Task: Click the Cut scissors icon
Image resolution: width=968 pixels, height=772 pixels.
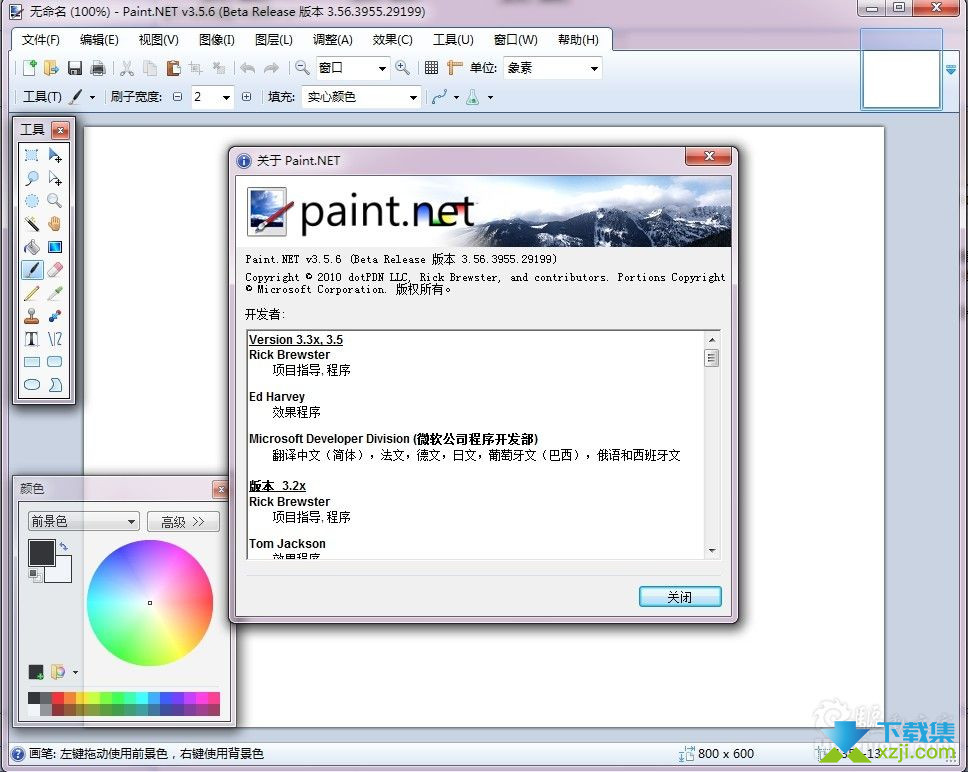Action: (127, 68)
